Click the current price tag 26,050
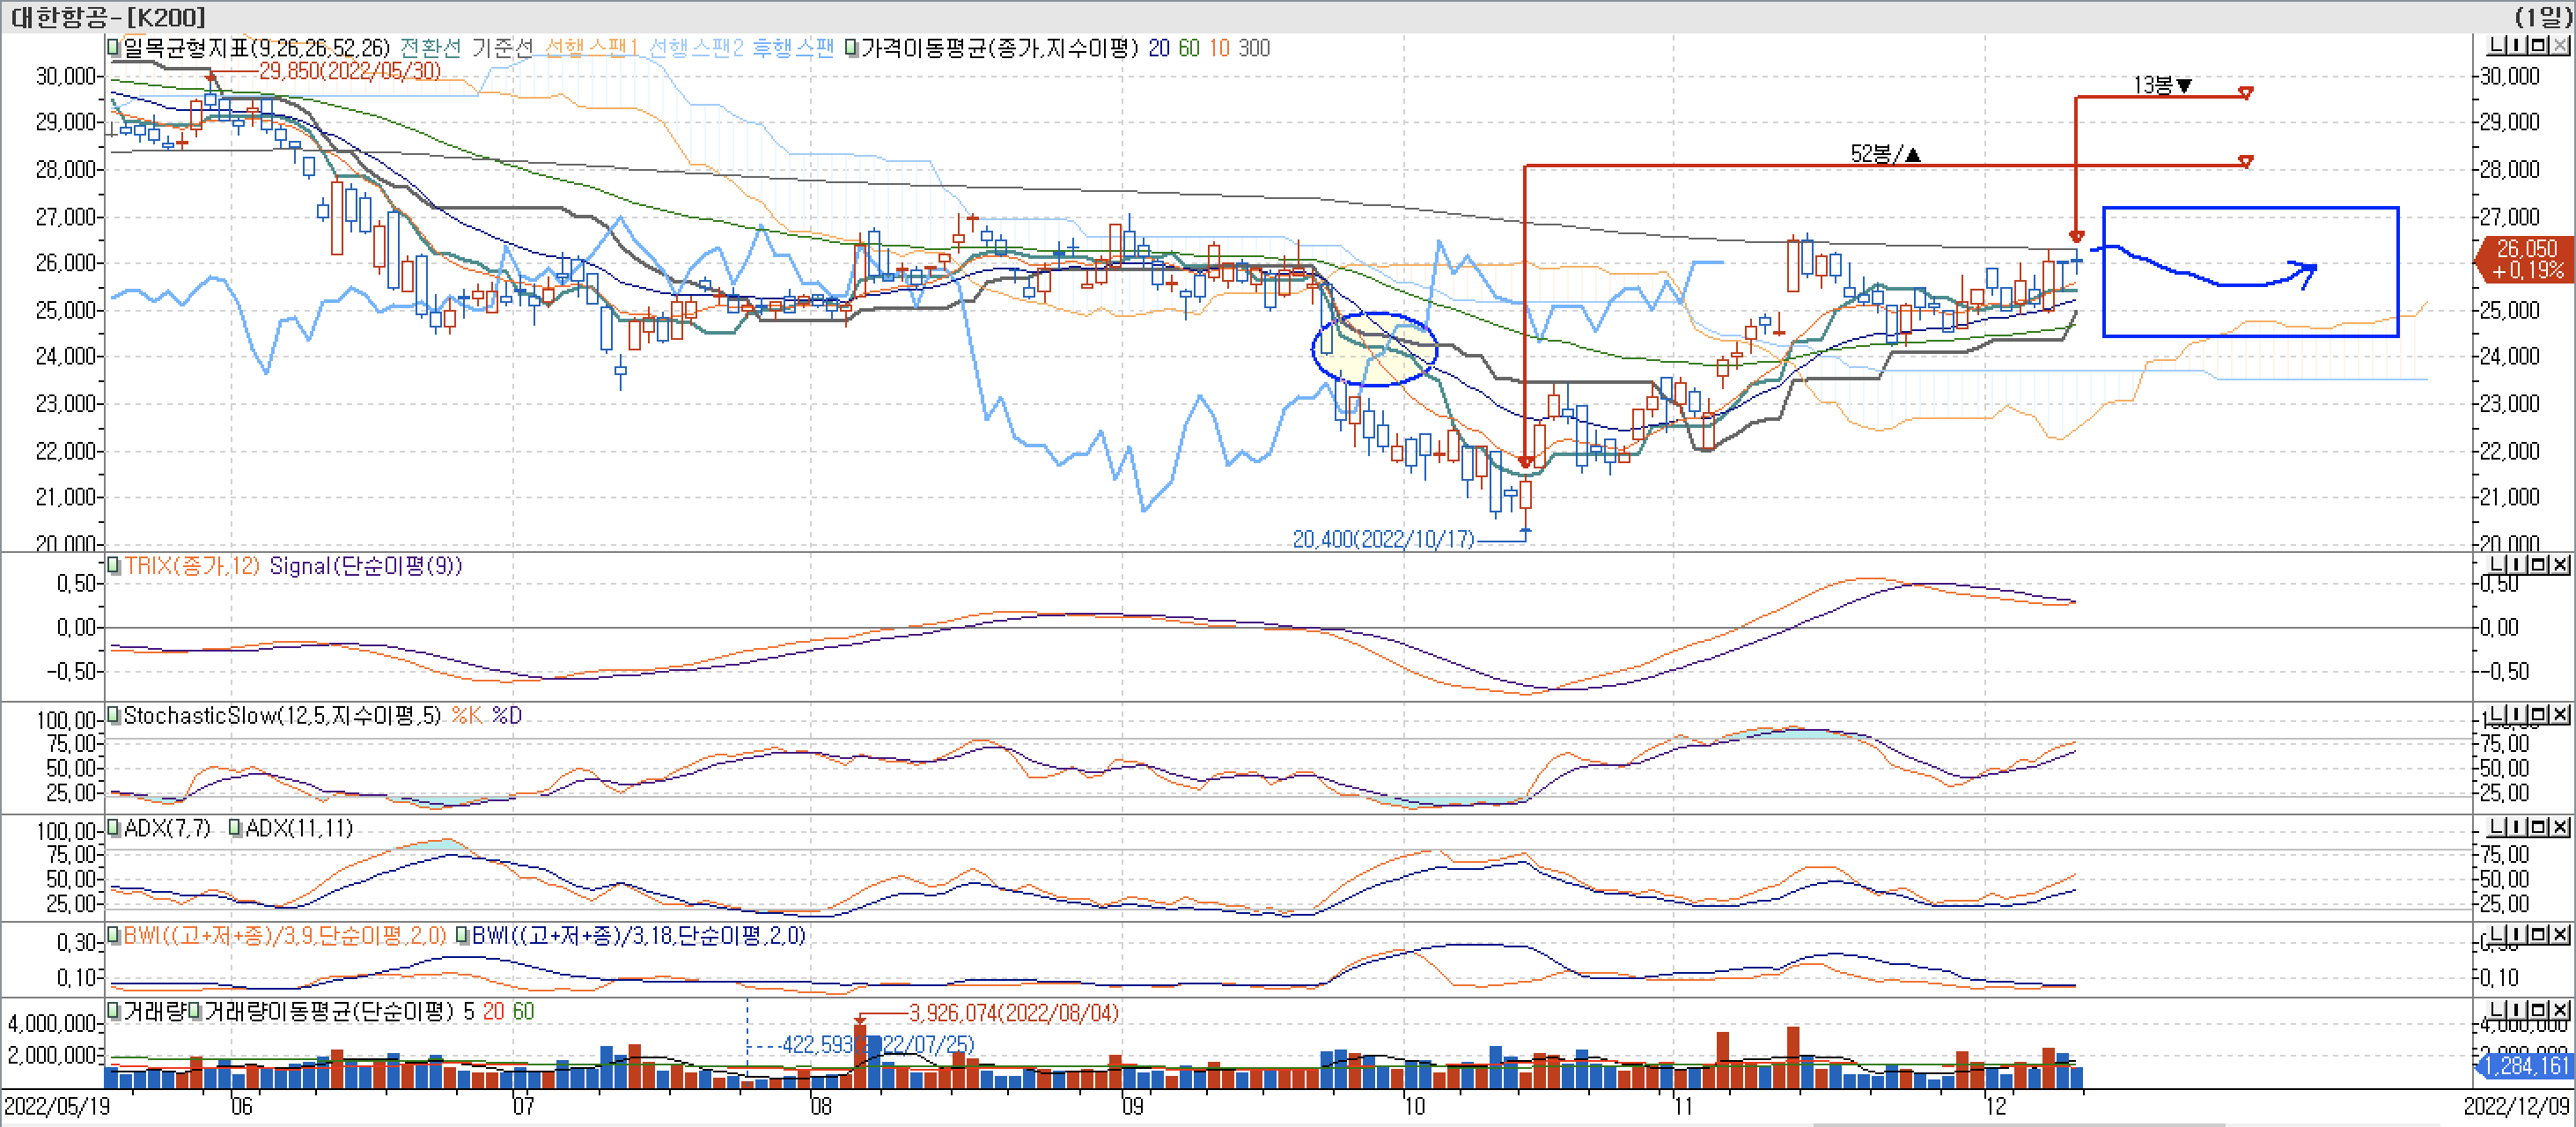Viewport: 2576px width, 1127px height. coord(2526,249)
